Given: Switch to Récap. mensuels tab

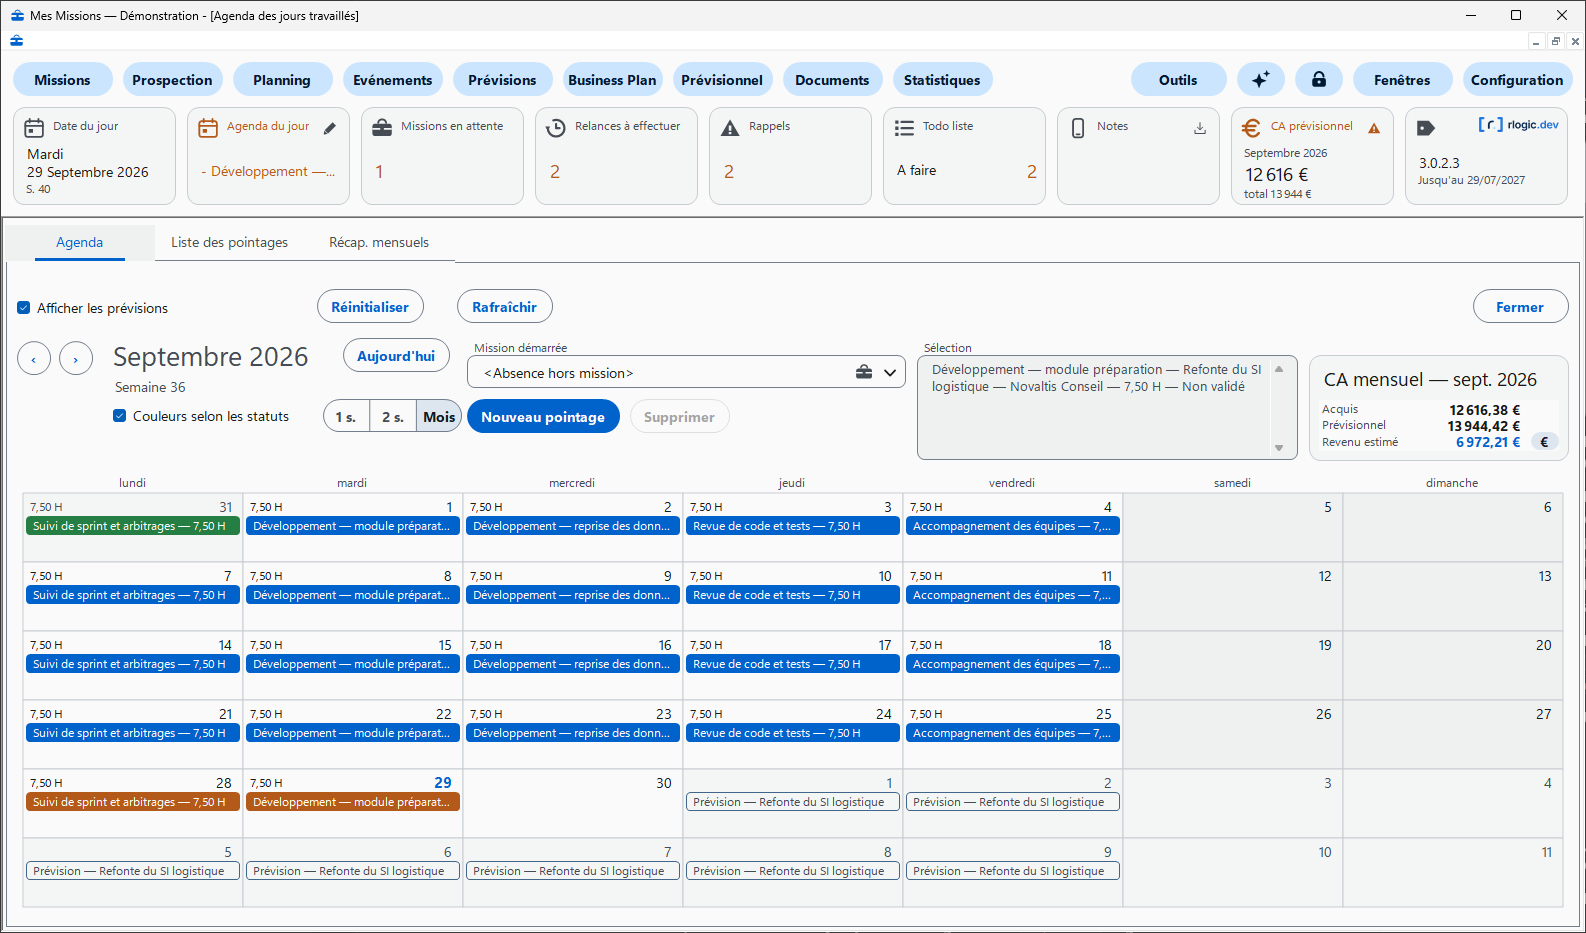Looking at the screenshot, I should point(379,242).
